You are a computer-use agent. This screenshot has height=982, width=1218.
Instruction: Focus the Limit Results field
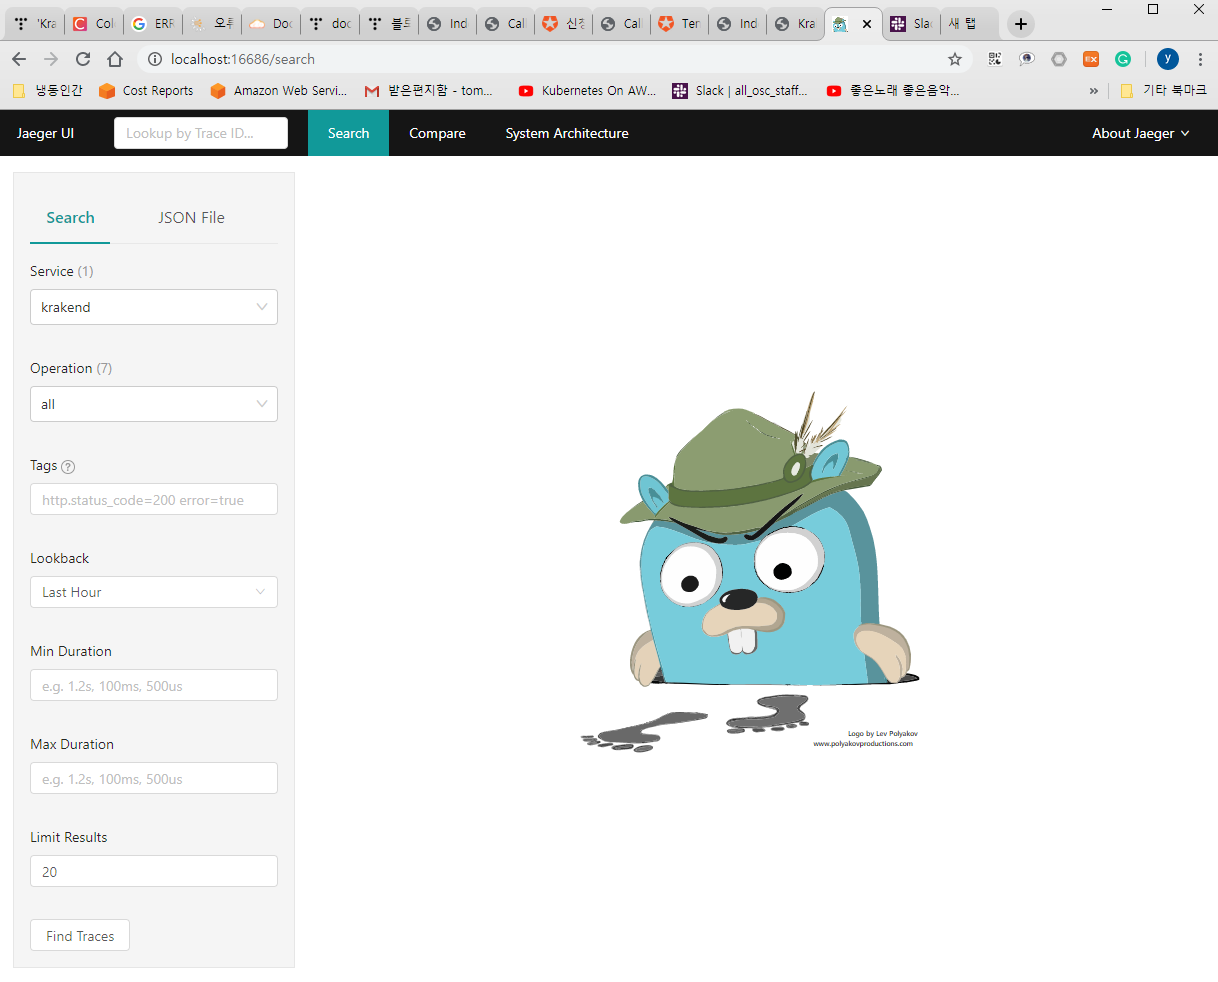tap(154, 872)
